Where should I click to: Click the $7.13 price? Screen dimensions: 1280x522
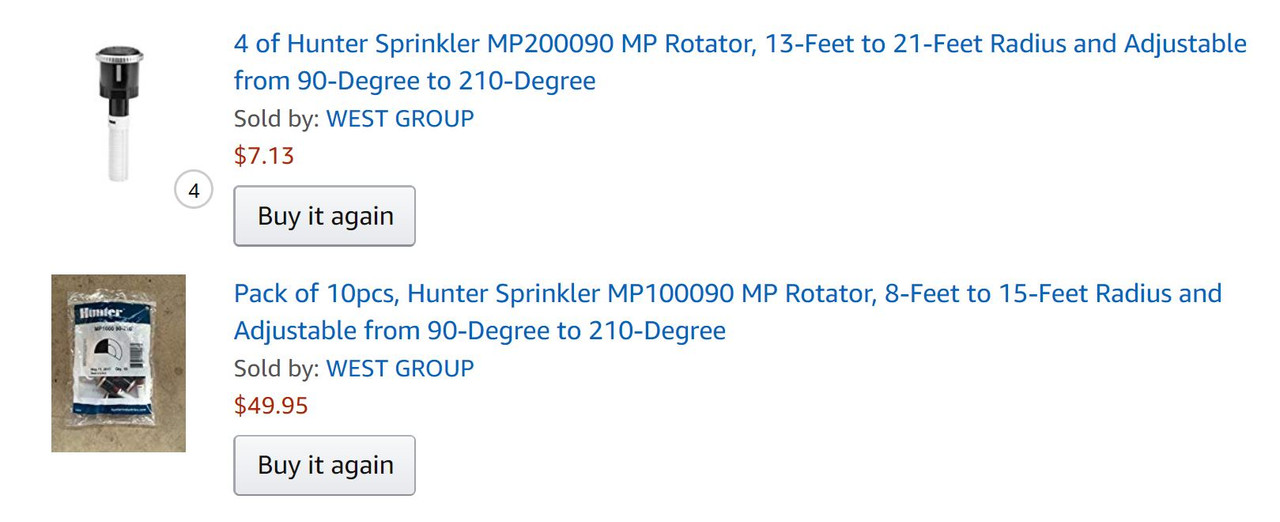click(x=264, y=156)
